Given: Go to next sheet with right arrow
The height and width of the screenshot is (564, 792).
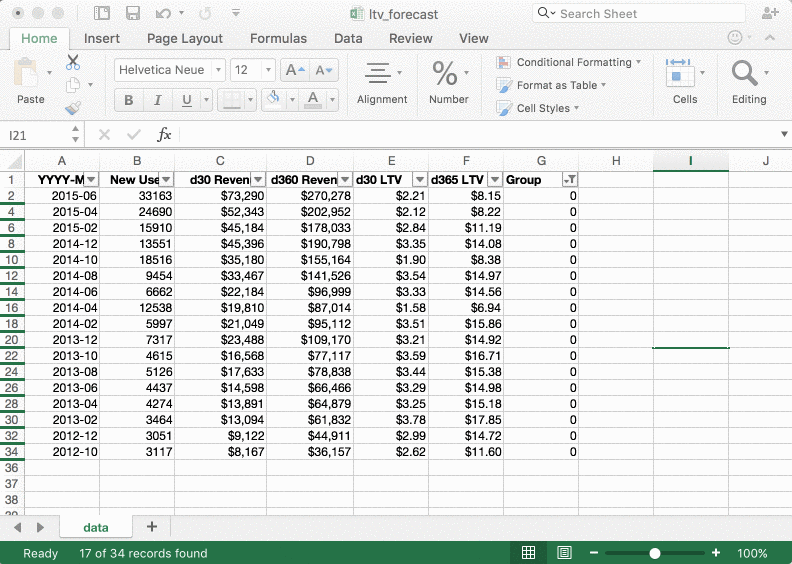Looking at the screenshot, I should point(40,528).
